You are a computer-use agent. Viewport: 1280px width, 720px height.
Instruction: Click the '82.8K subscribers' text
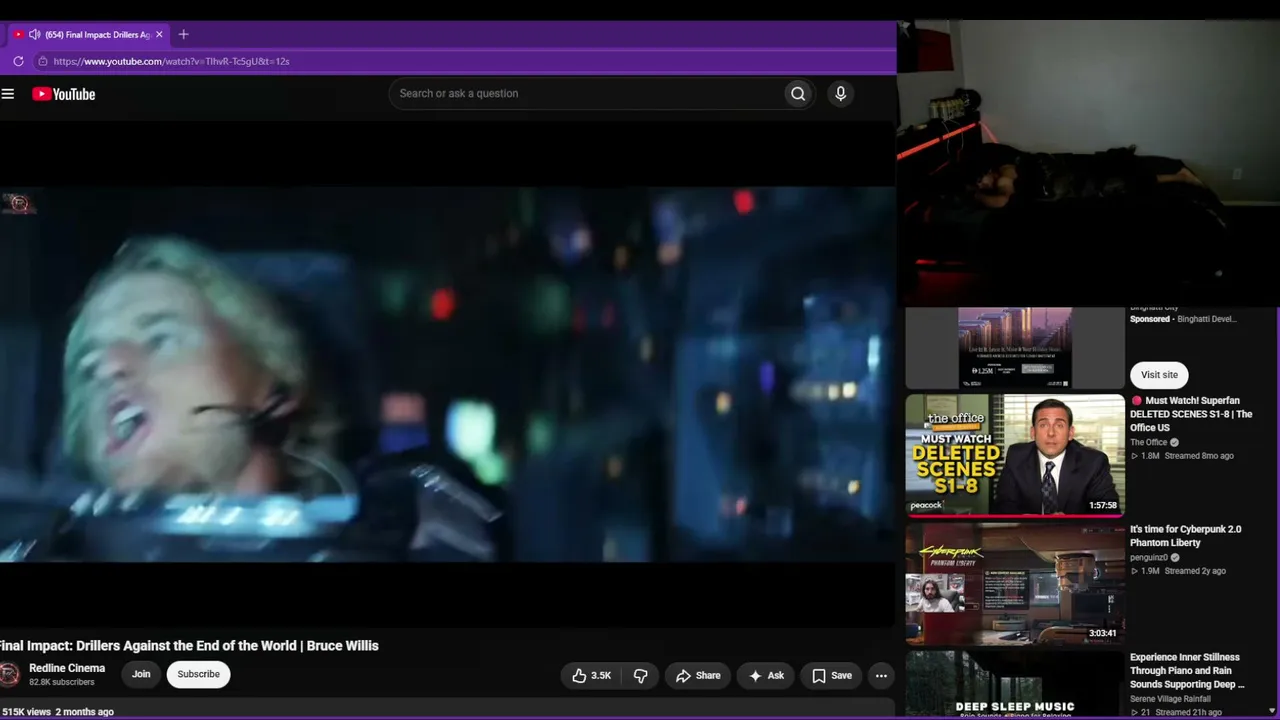click(62, 683)
